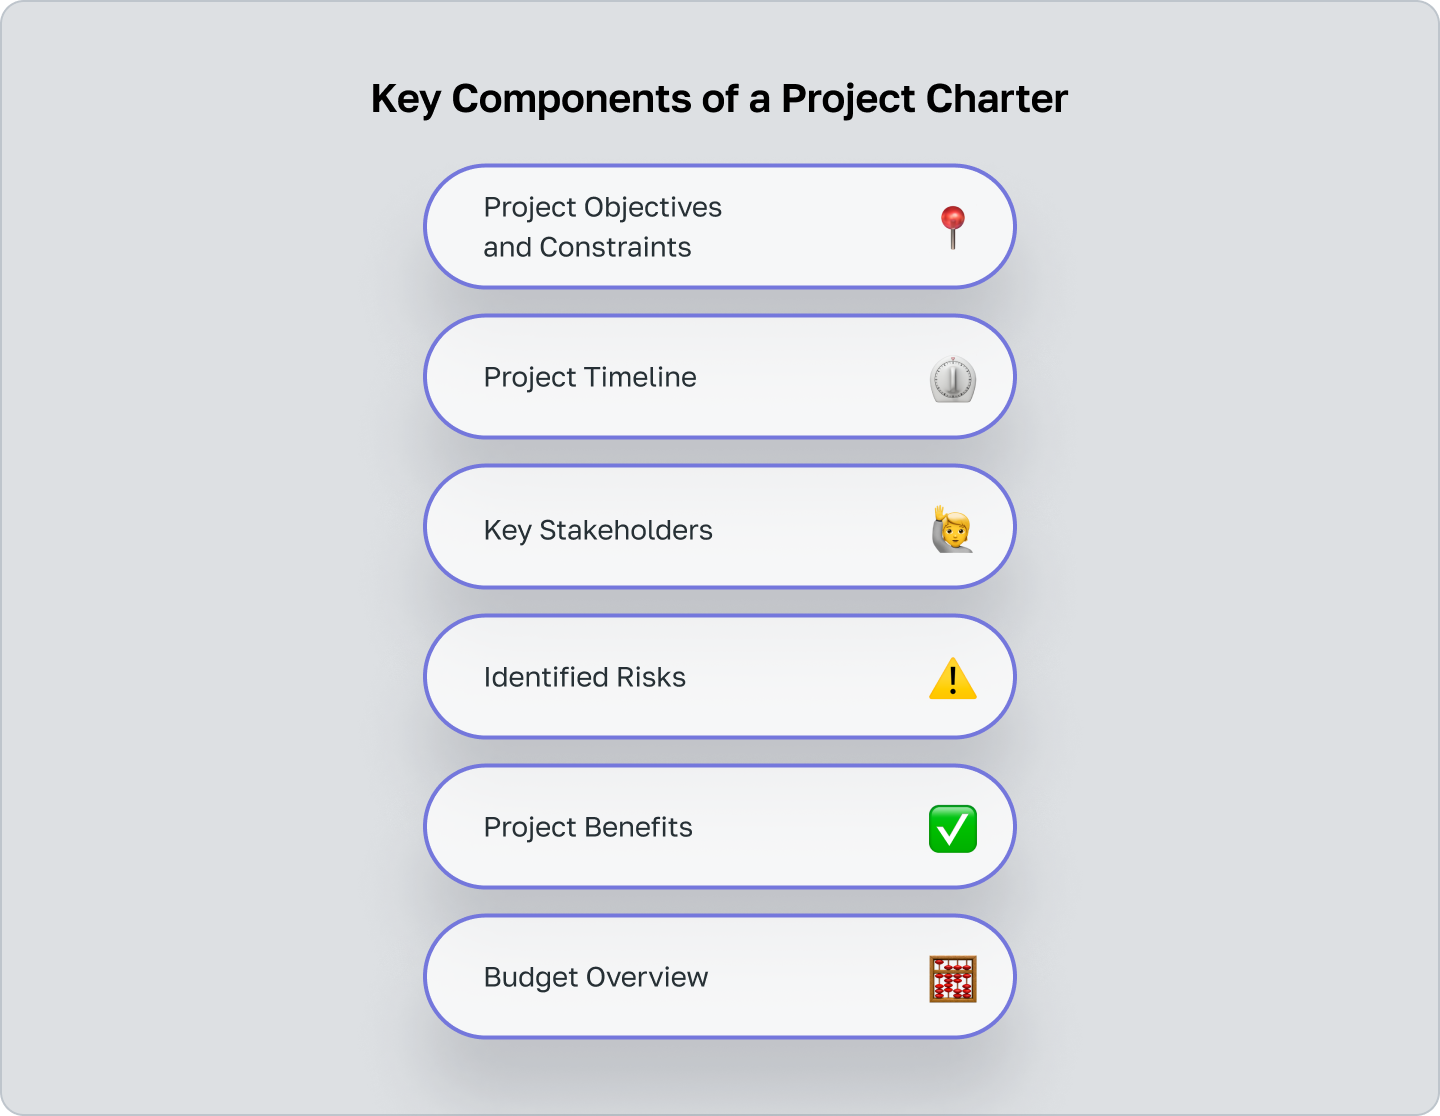The image size is (1440, 1116).
Task: Select the Project Timeline pill
Action: [720, 377]
